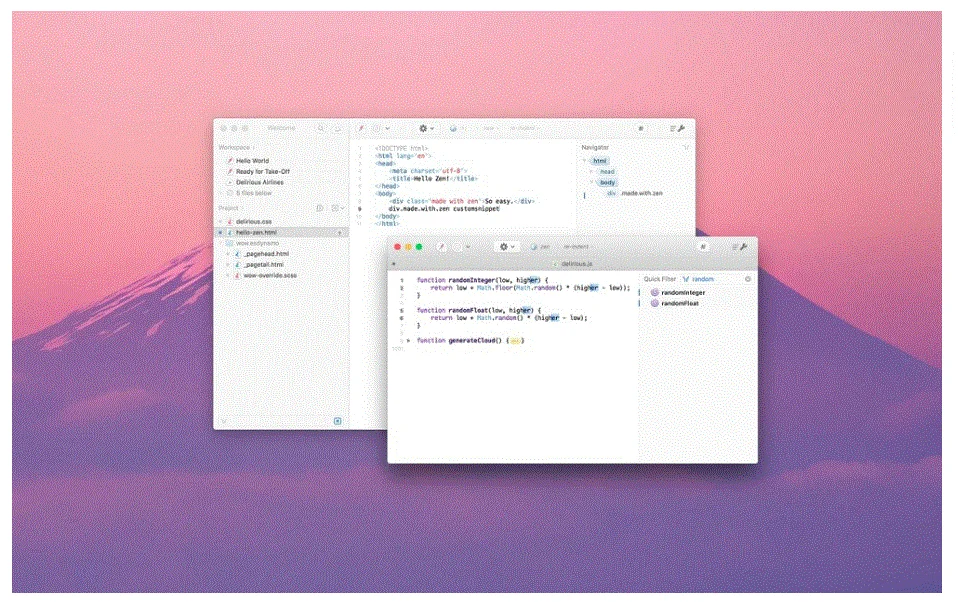Click the pin icon left of delirious.js tab
This screenshot has width=958, height=603.
pos(393,264)
